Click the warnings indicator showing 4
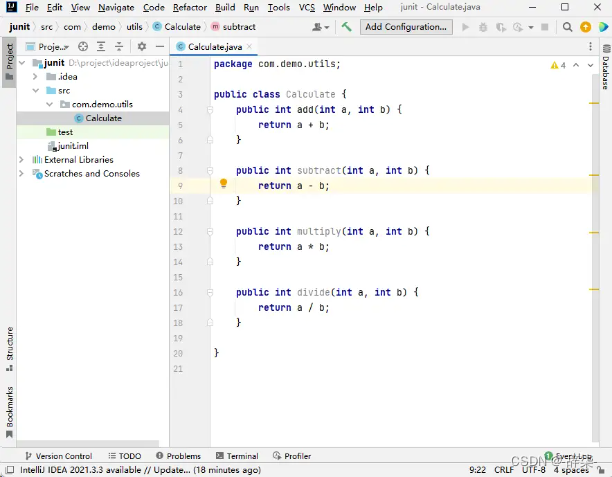Screen dimensions: 612x477 click(x=558, y=65)
